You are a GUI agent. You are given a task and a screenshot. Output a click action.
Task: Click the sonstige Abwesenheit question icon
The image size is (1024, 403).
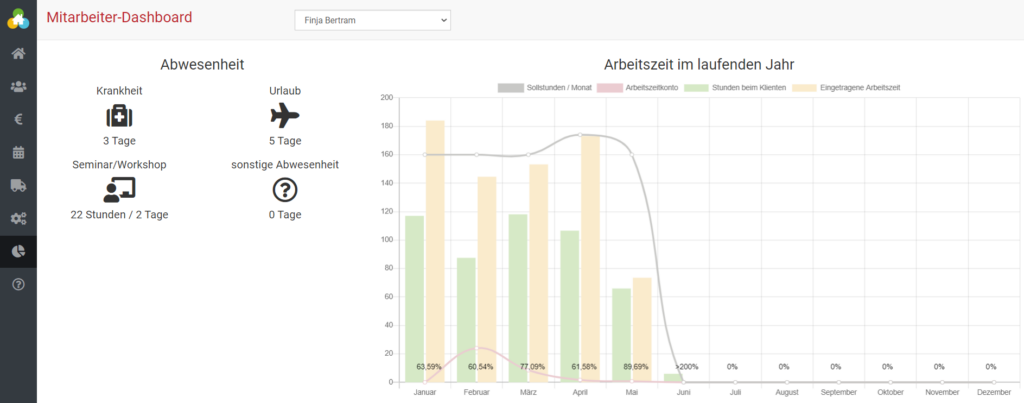(x=285, y=189)
